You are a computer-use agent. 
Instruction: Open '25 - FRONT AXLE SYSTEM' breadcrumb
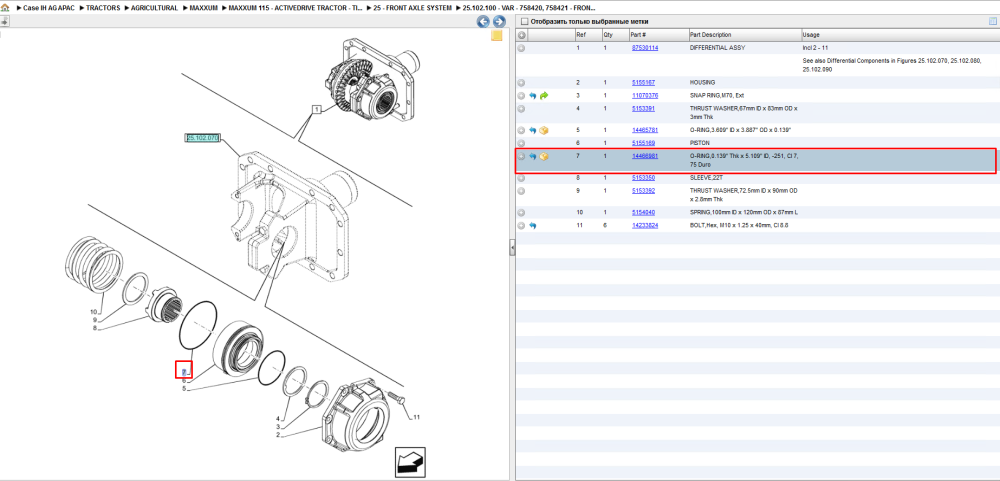tap(412, 8)
